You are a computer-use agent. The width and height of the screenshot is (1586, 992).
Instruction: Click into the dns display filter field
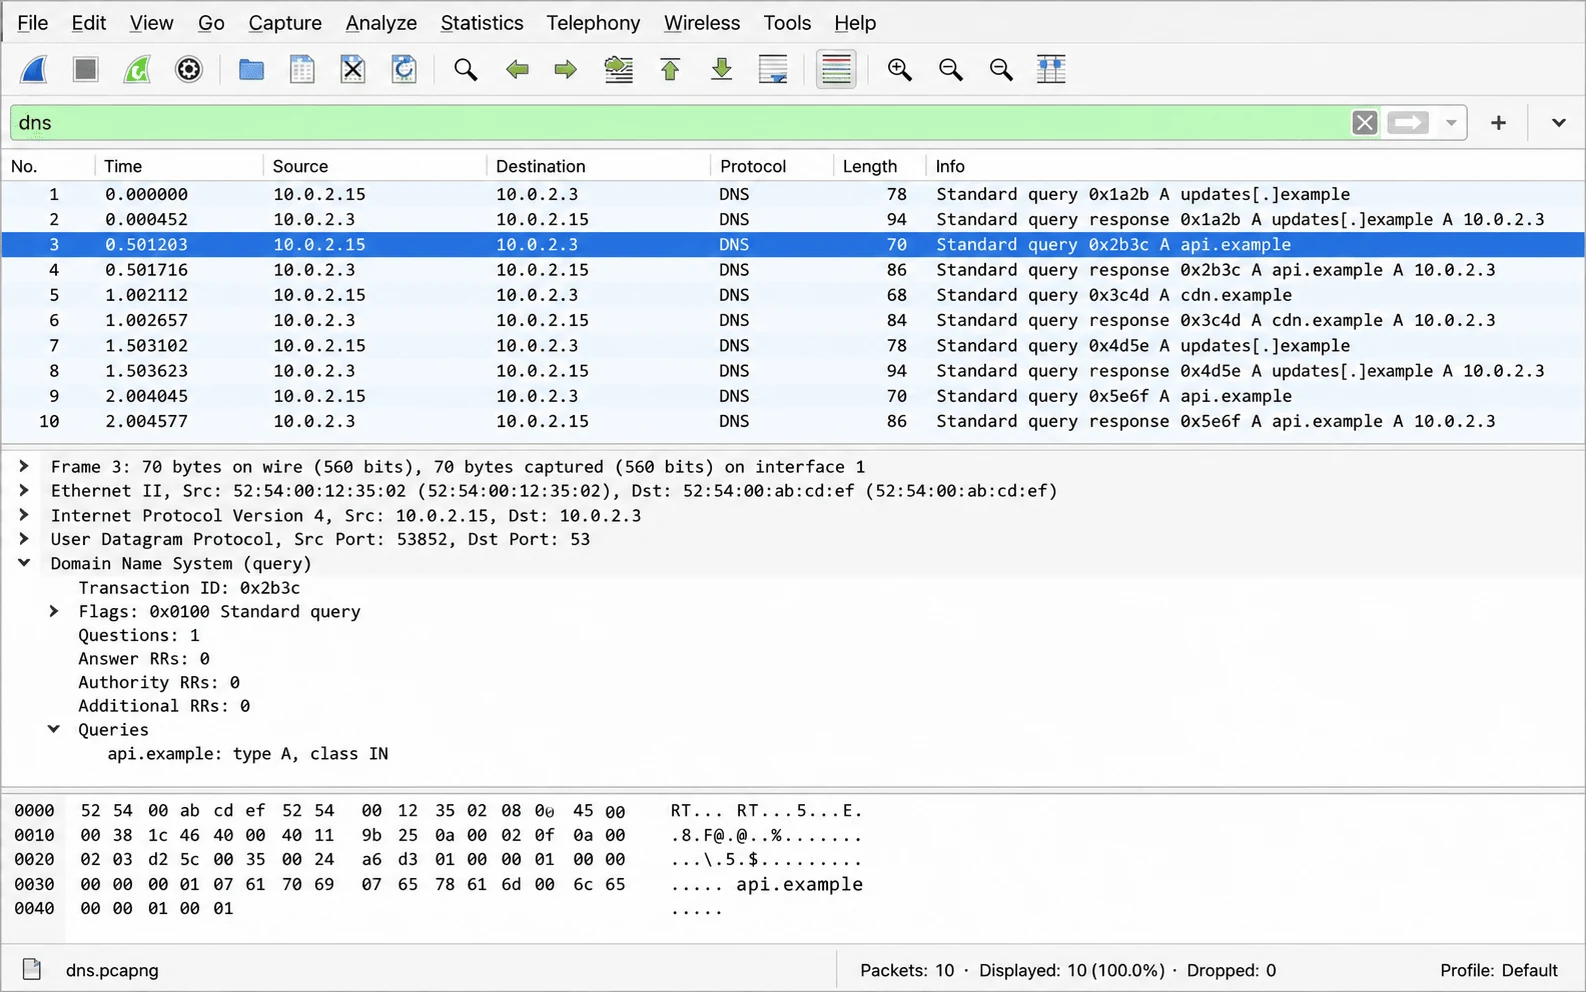click(x=680, y=123)
